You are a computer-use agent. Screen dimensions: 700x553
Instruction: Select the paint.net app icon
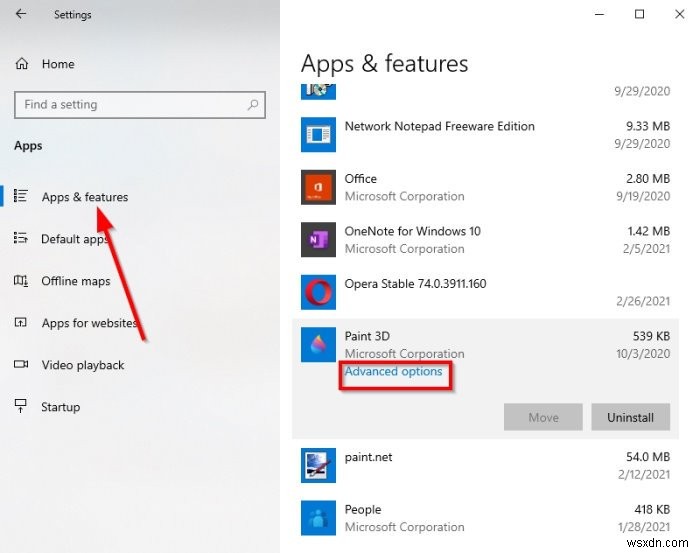click(x=318, y=466)
